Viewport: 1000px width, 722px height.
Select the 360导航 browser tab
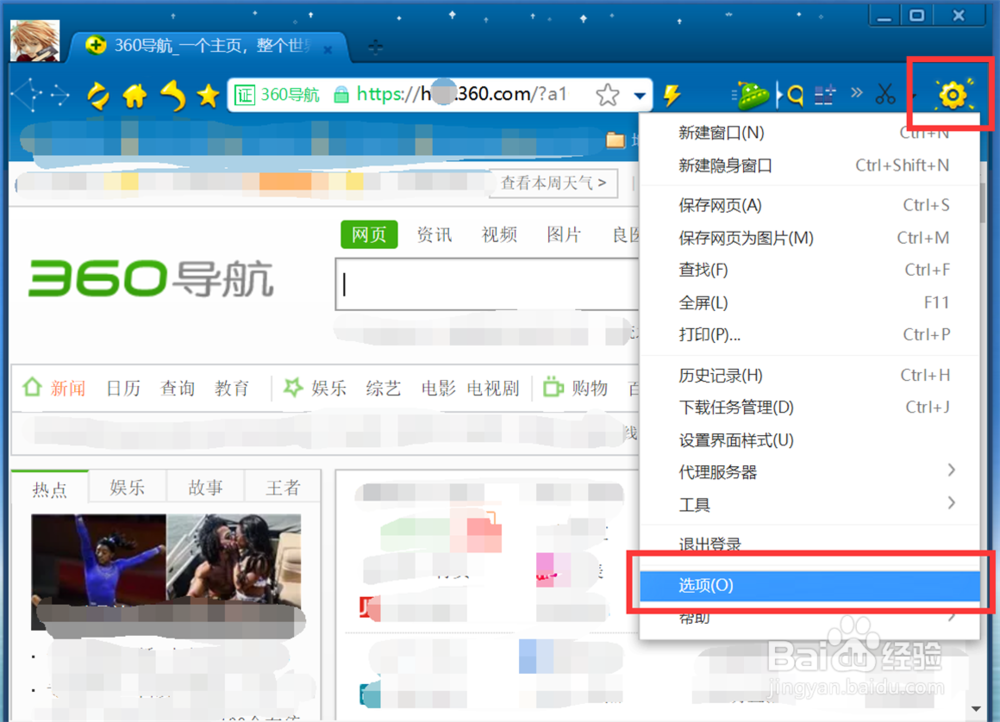[209, 46]
